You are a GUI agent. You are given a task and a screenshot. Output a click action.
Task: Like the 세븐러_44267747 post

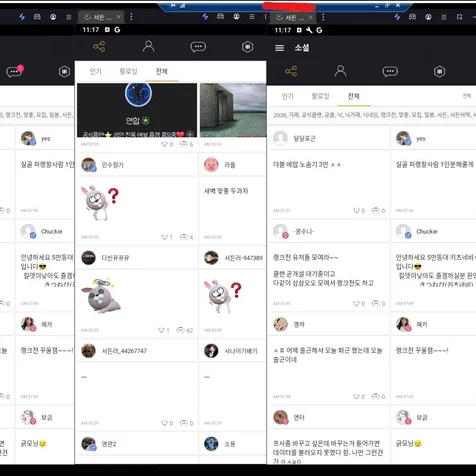click(167, 423)
